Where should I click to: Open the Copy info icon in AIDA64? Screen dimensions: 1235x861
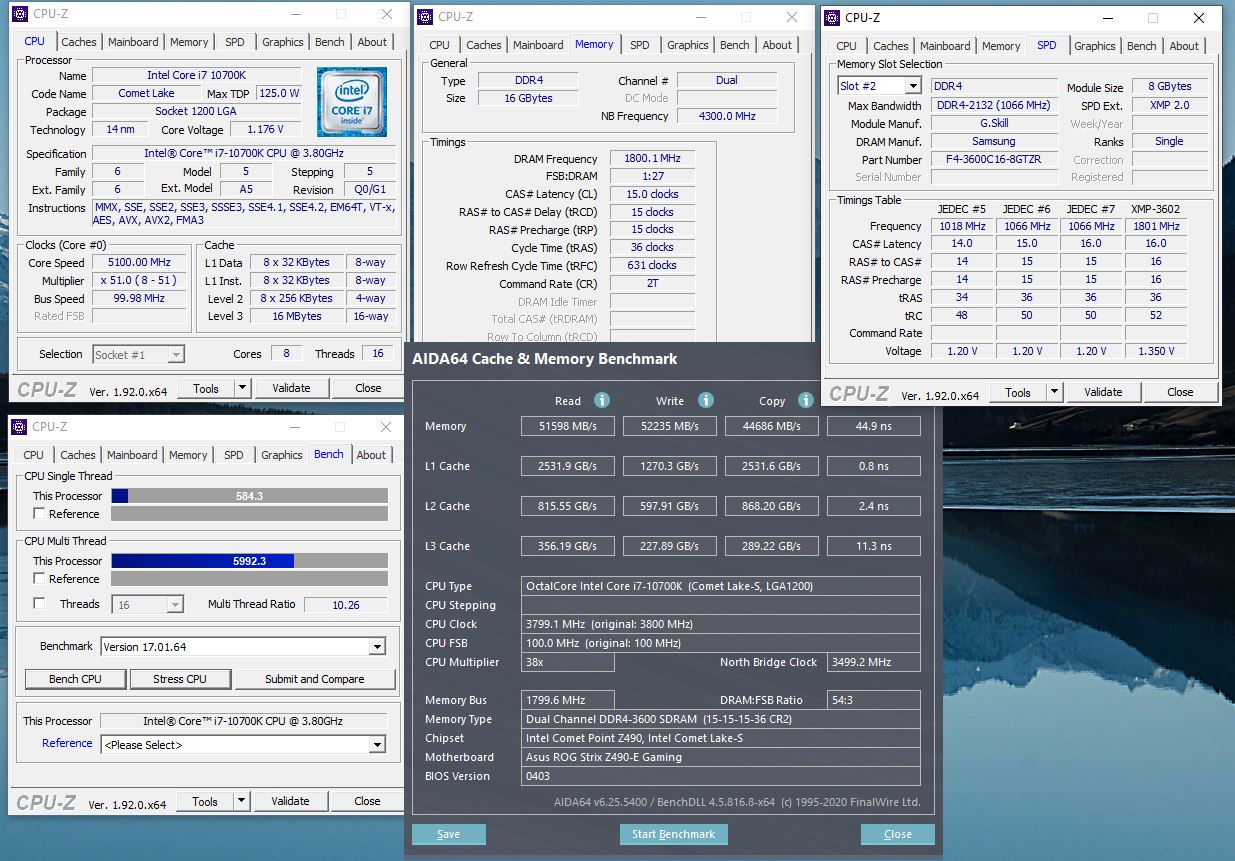(806, 400)
